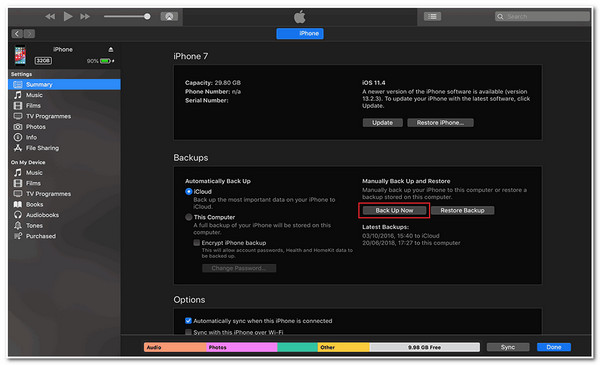Click the Change Password... button
This screenshot has height=365, width=600.
coord(239,268)
